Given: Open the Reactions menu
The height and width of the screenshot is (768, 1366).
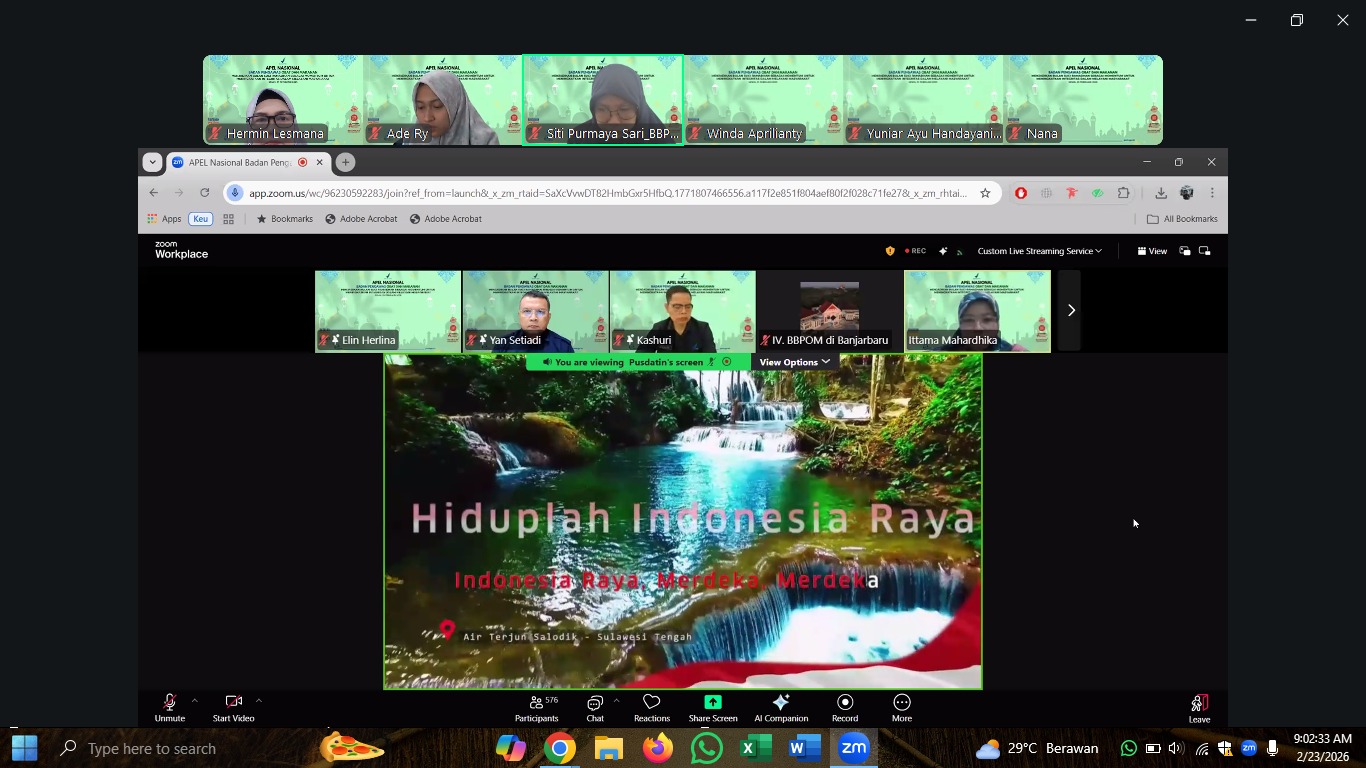Looking at the screenshot, I should pos(651,707).
